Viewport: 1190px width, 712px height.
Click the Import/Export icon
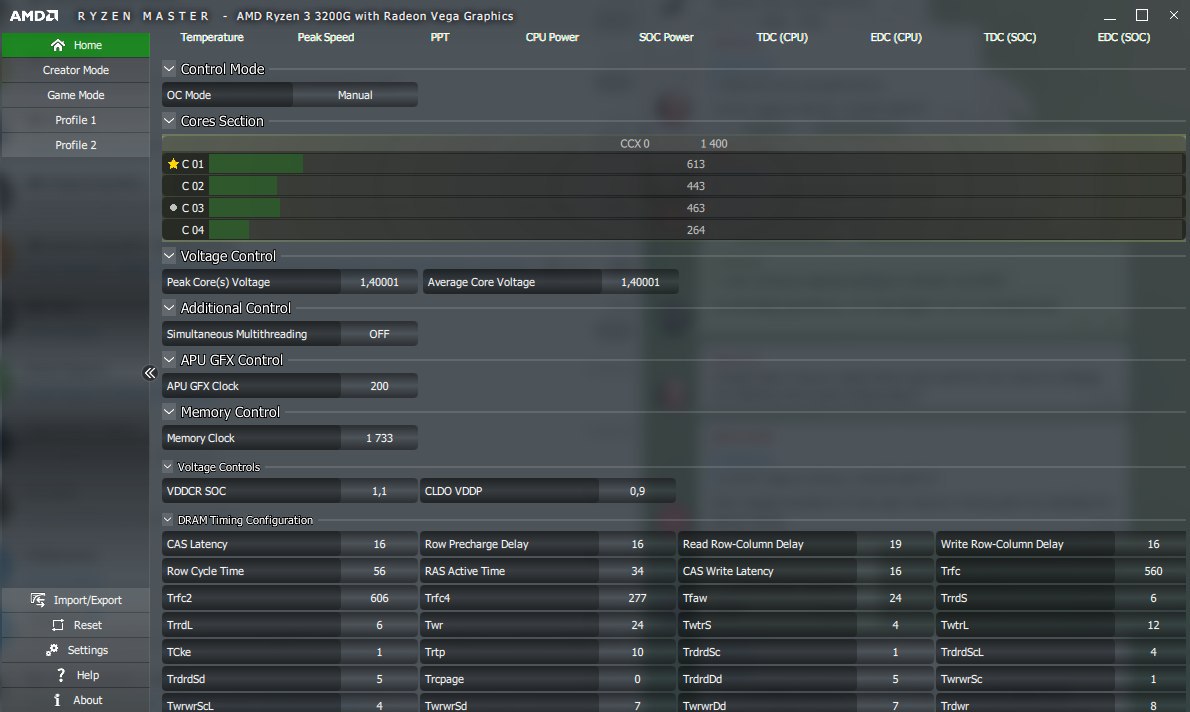click(37, 600)
